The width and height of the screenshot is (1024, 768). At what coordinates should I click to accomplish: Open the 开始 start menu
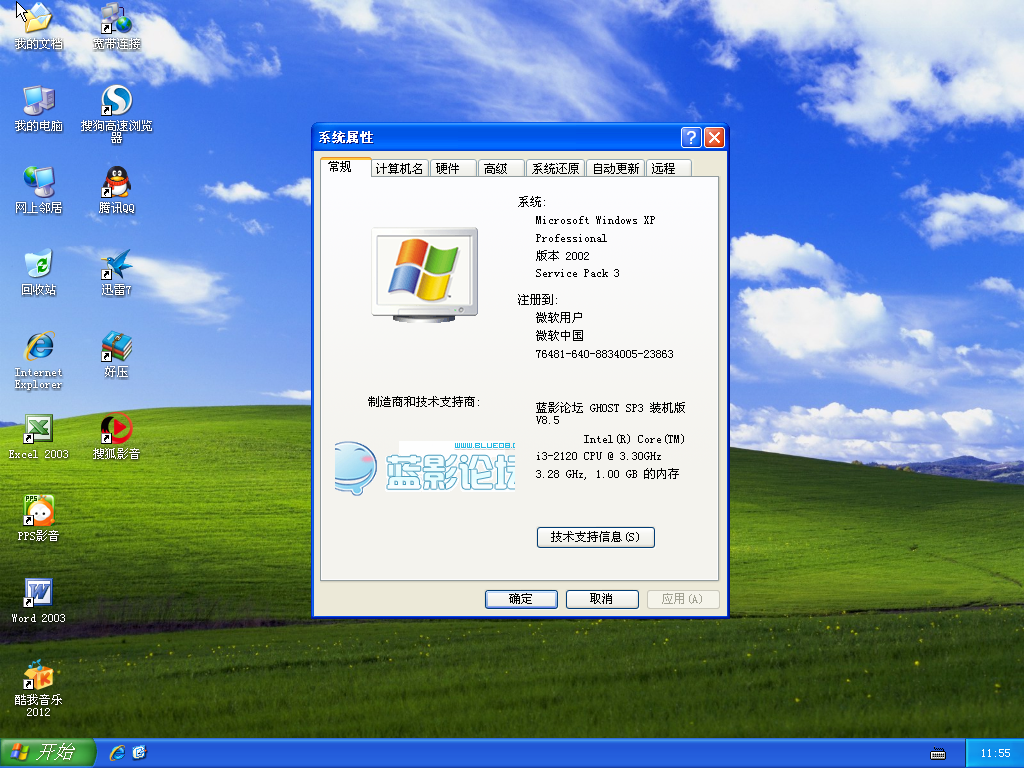pos(48,753)
